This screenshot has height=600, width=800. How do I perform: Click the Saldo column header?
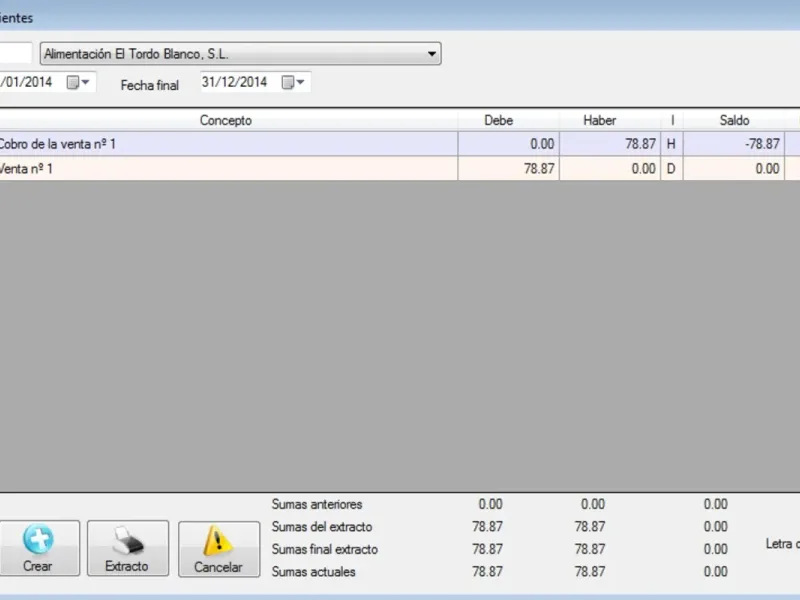click(734, 120)
